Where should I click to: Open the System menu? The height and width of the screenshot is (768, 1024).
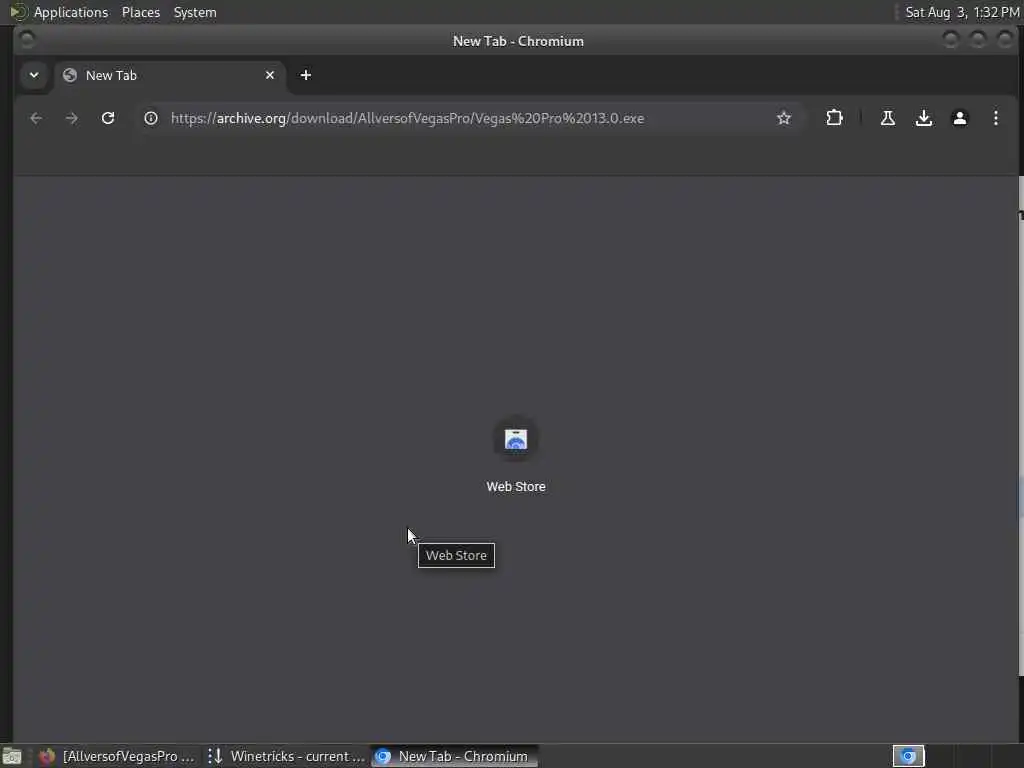pos(195,12)
